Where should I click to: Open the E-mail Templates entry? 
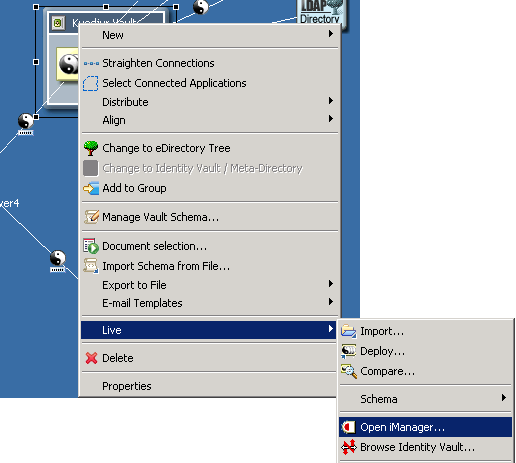(209, 303)
